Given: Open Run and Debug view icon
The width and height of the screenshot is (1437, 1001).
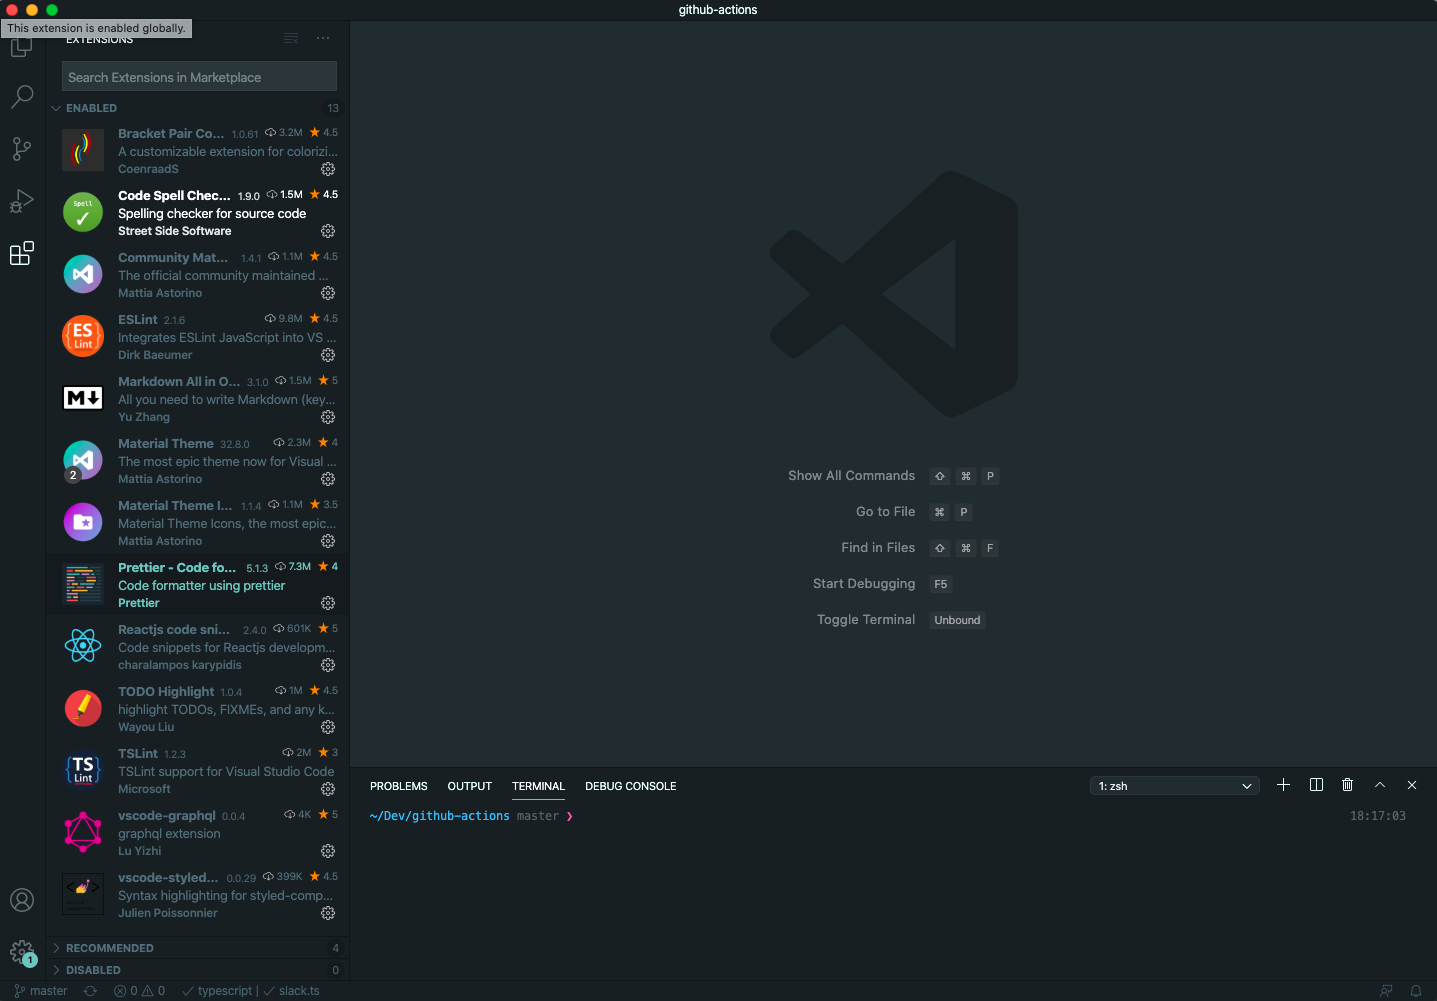Looking at the screenshot, I should (22, 201).
